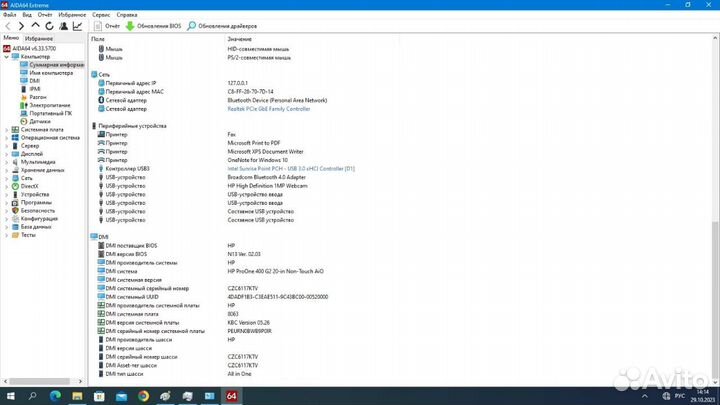Expand the Системная плата tree node
The height and width of the screenshot is (405, 720).
coord(6,130)
